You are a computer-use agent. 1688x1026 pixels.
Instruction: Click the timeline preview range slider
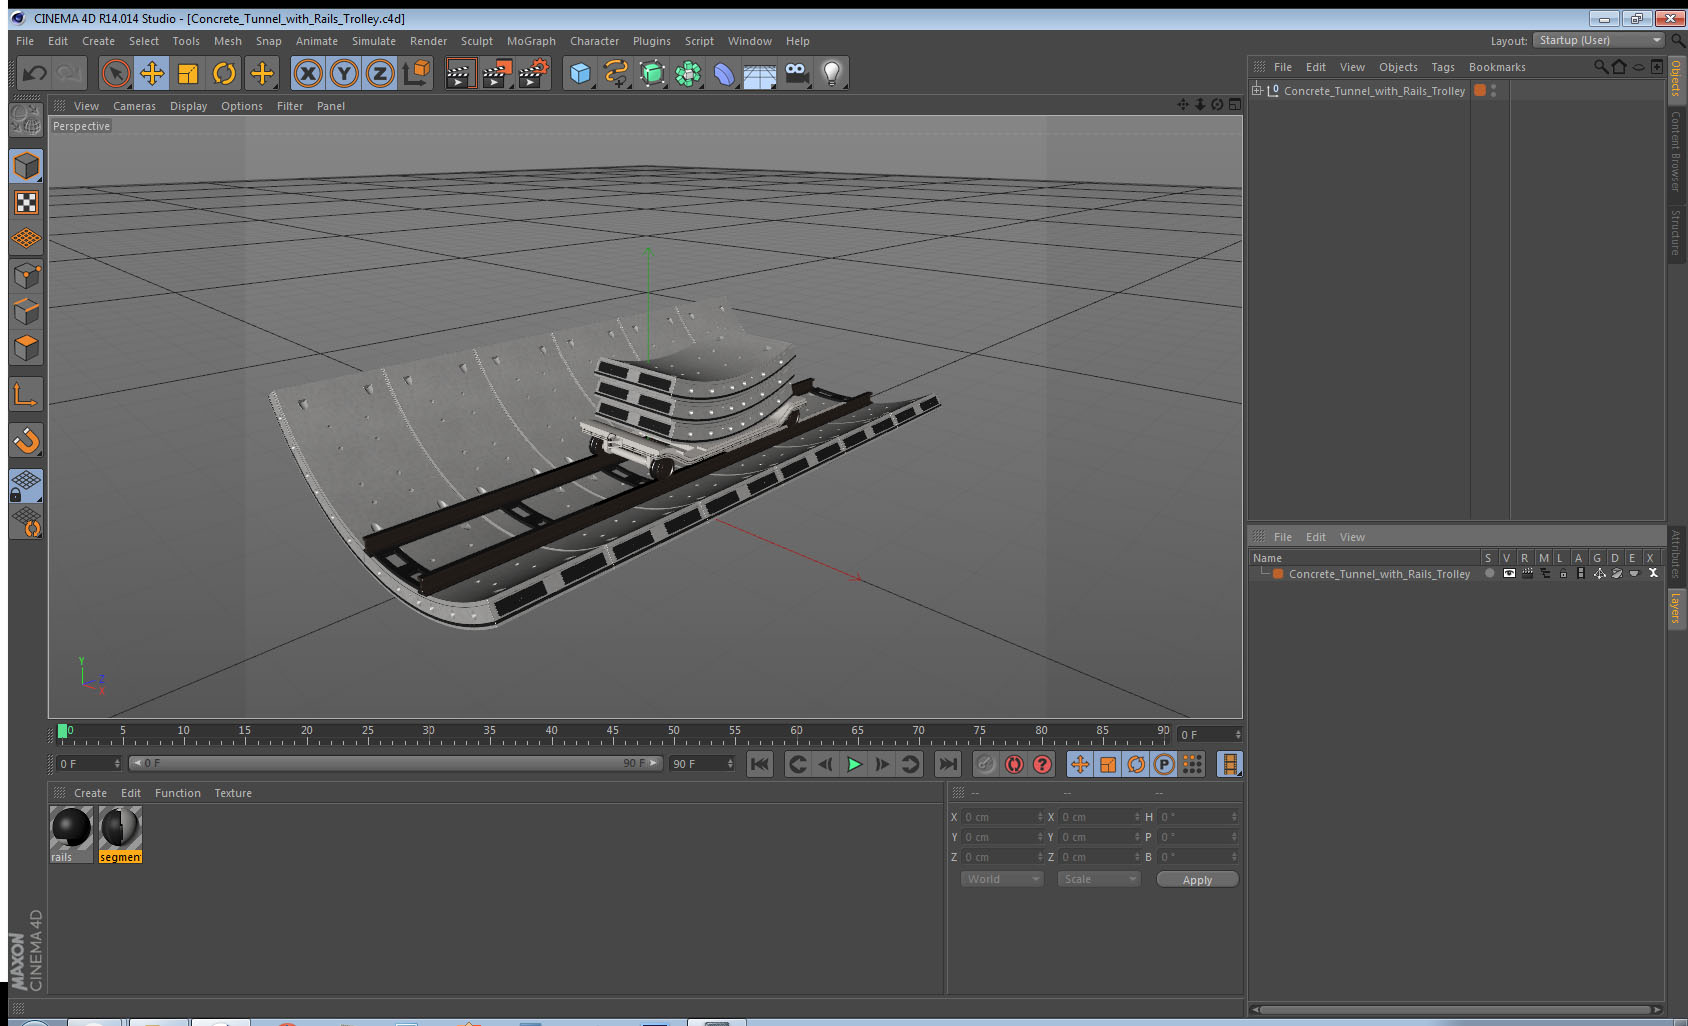point(396,763)
